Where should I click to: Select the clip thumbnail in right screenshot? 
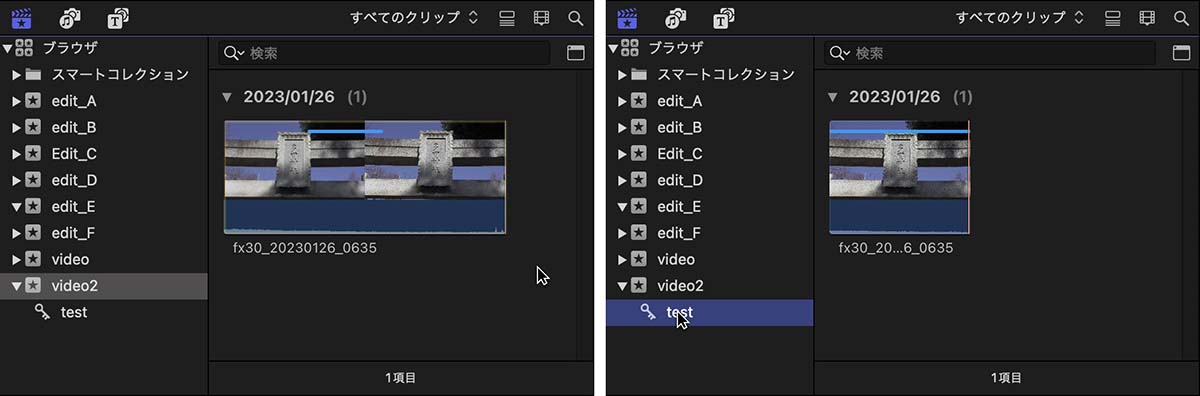900,177
